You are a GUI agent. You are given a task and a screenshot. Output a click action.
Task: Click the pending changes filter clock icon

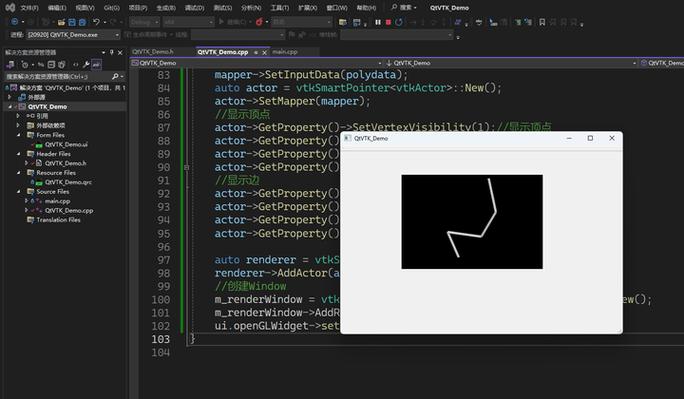point(24,65)
